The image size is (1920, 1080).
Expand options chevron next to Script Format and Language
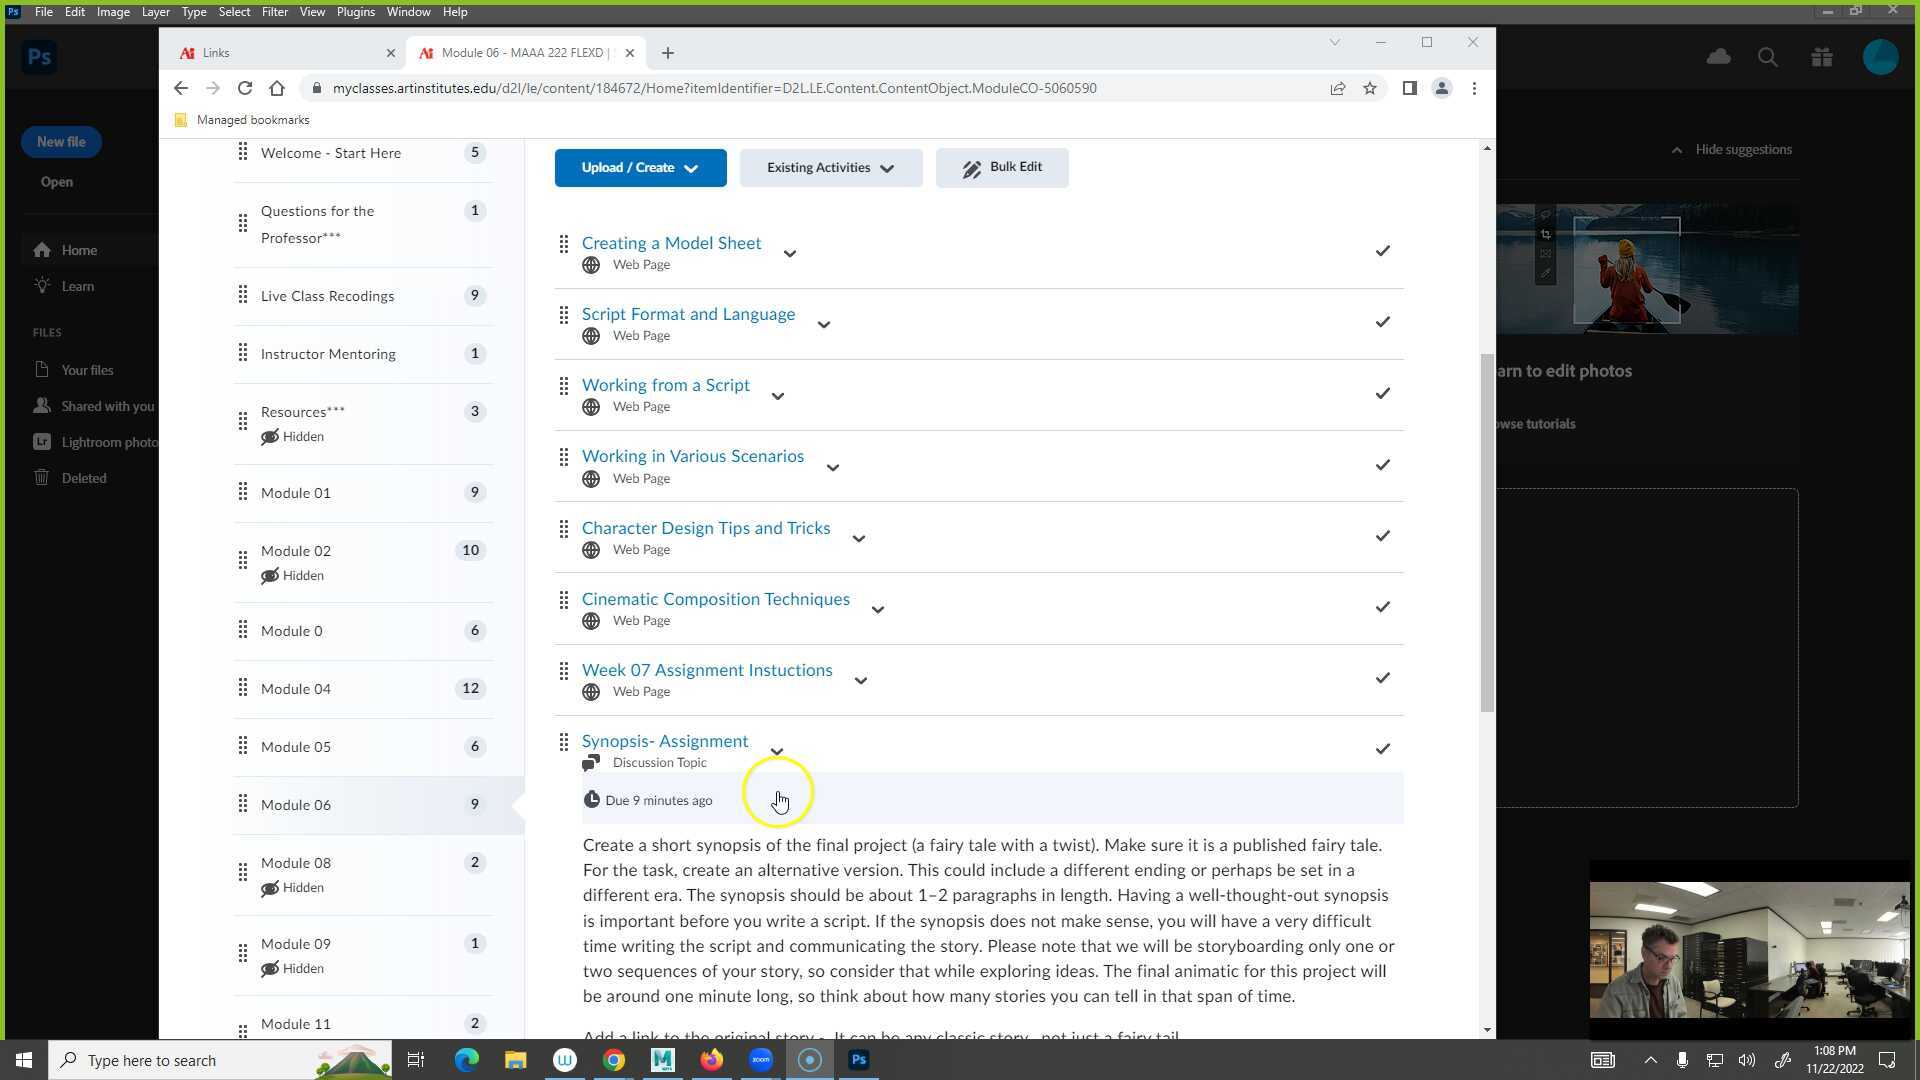[x=823, y=325]
